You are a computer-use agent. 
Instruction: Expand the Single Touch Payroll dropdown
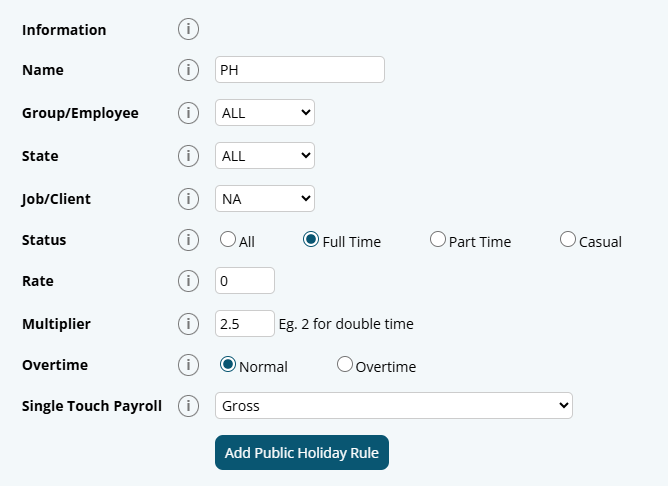[x=394, y=406]
